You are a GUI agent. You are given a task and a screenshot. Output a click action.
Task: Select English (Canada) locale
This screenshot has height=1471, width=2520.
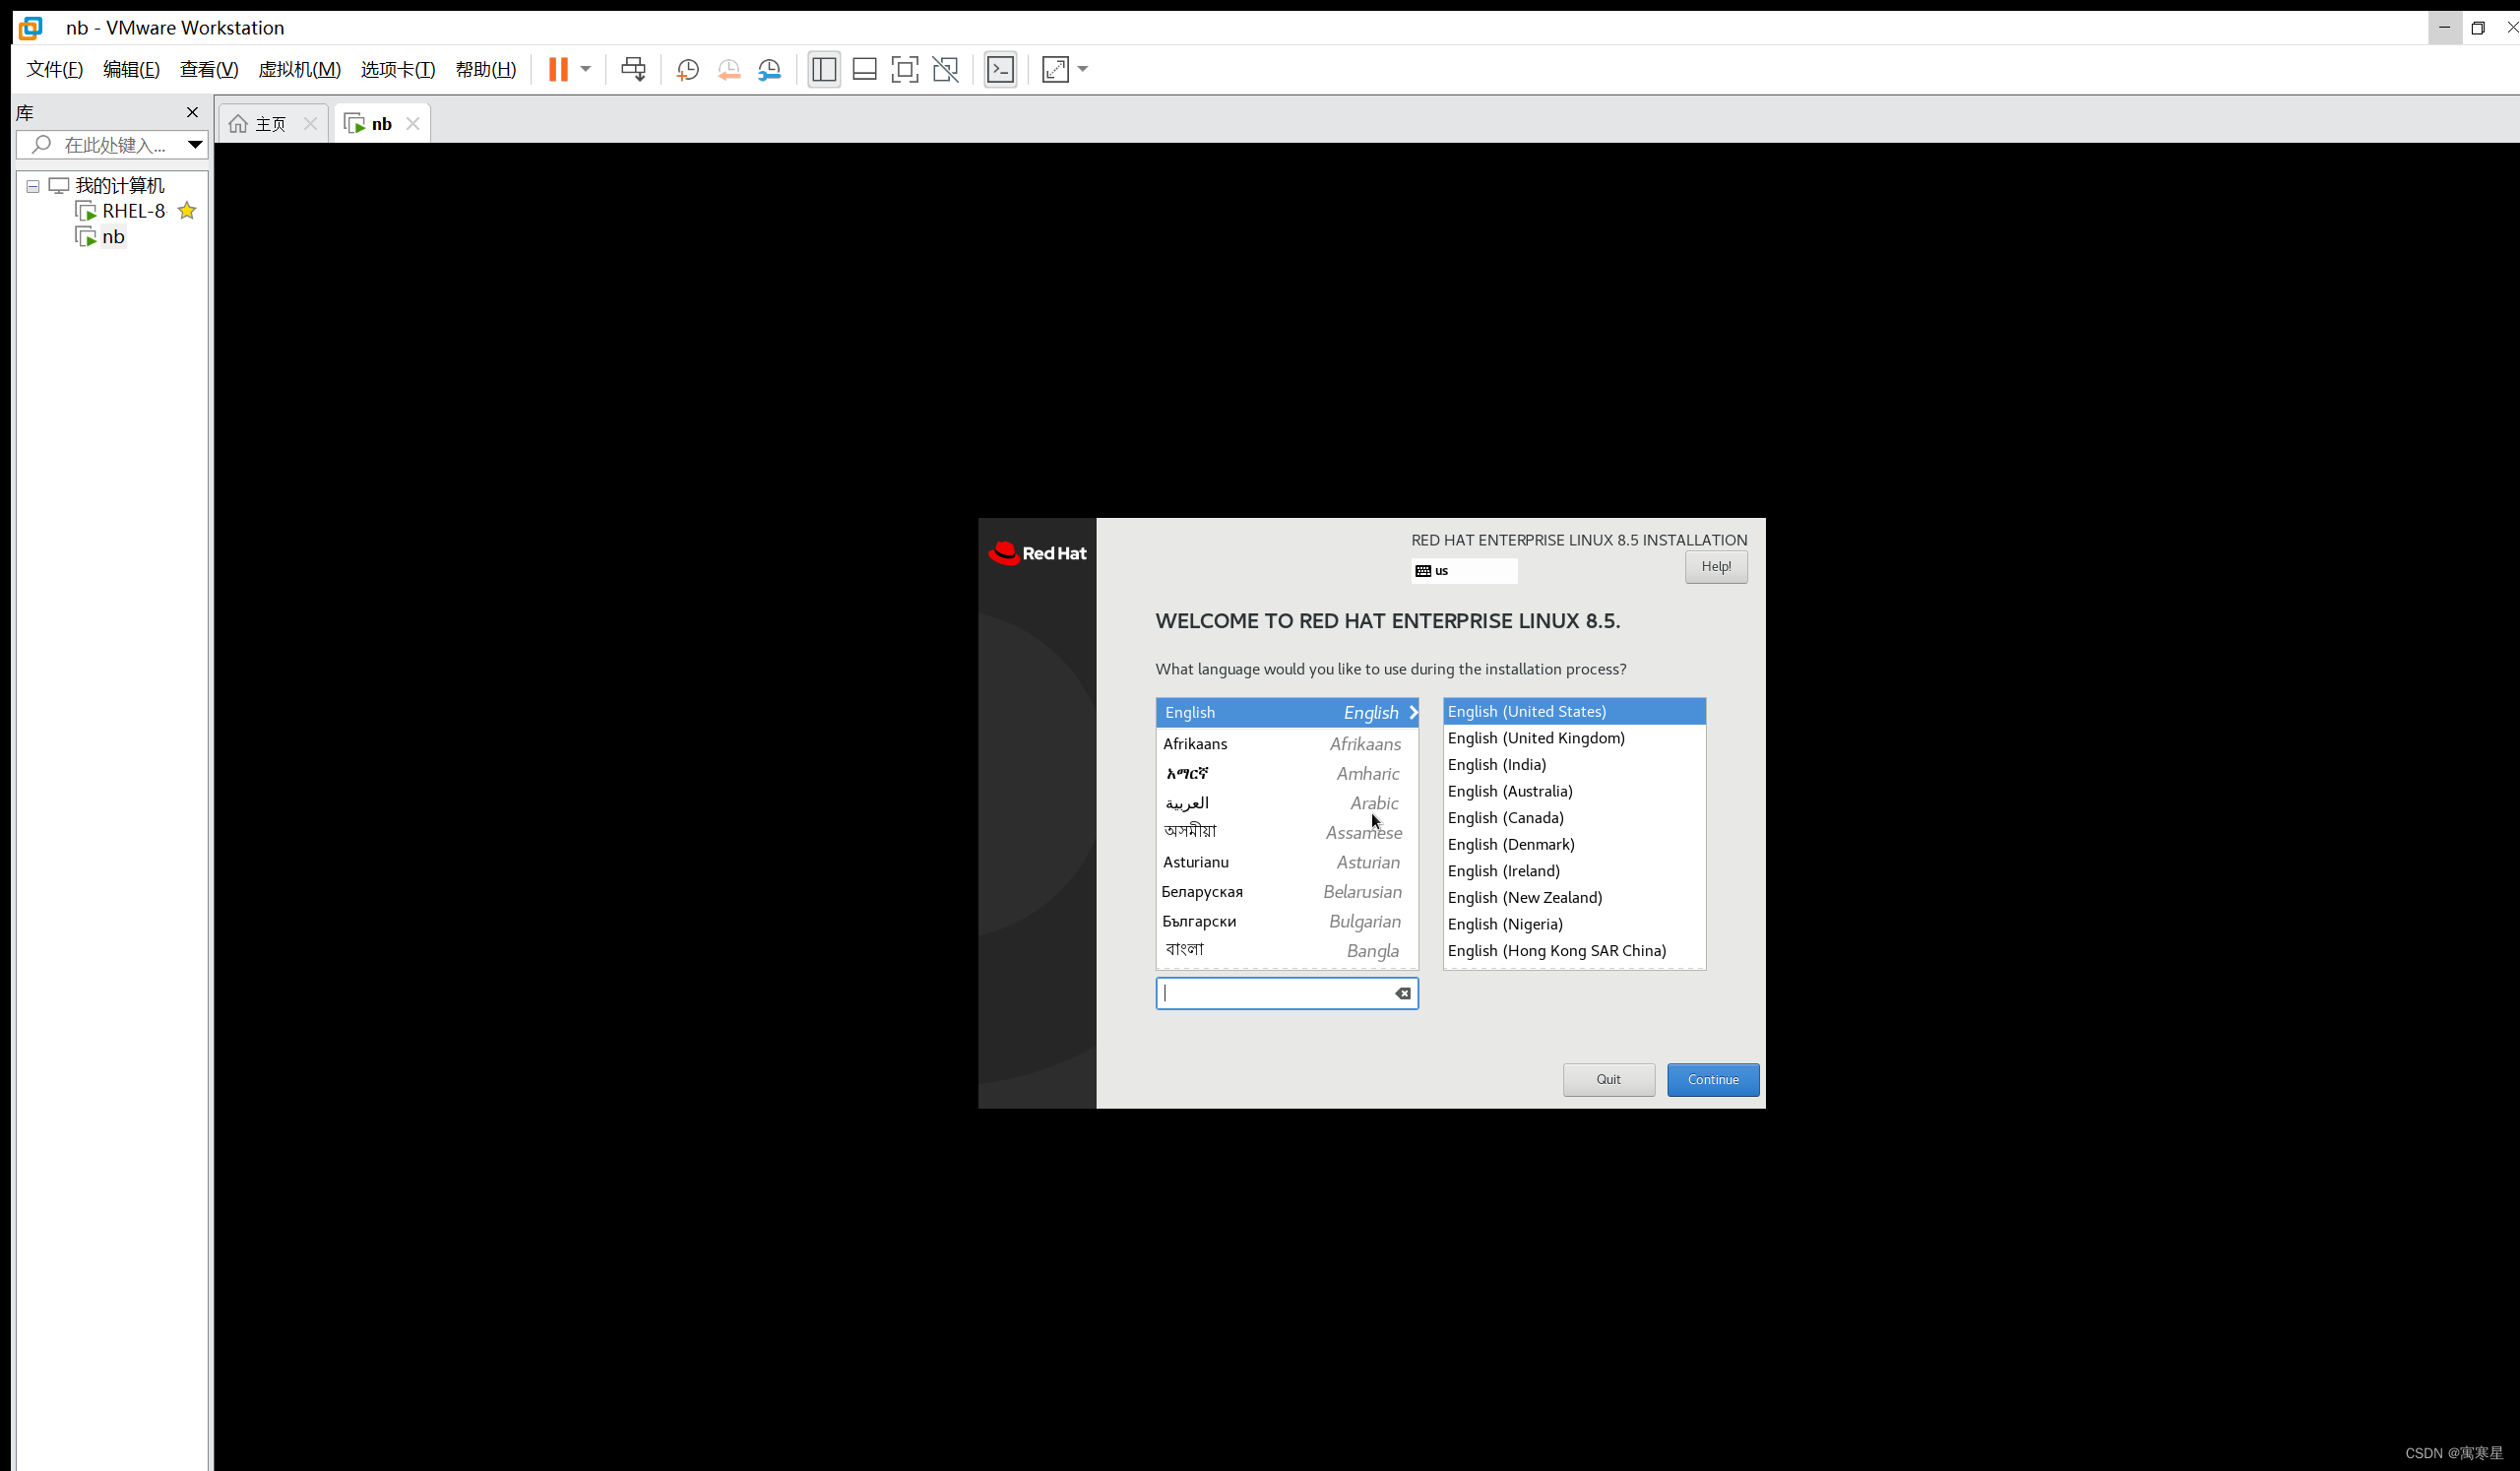point(1574,818)
